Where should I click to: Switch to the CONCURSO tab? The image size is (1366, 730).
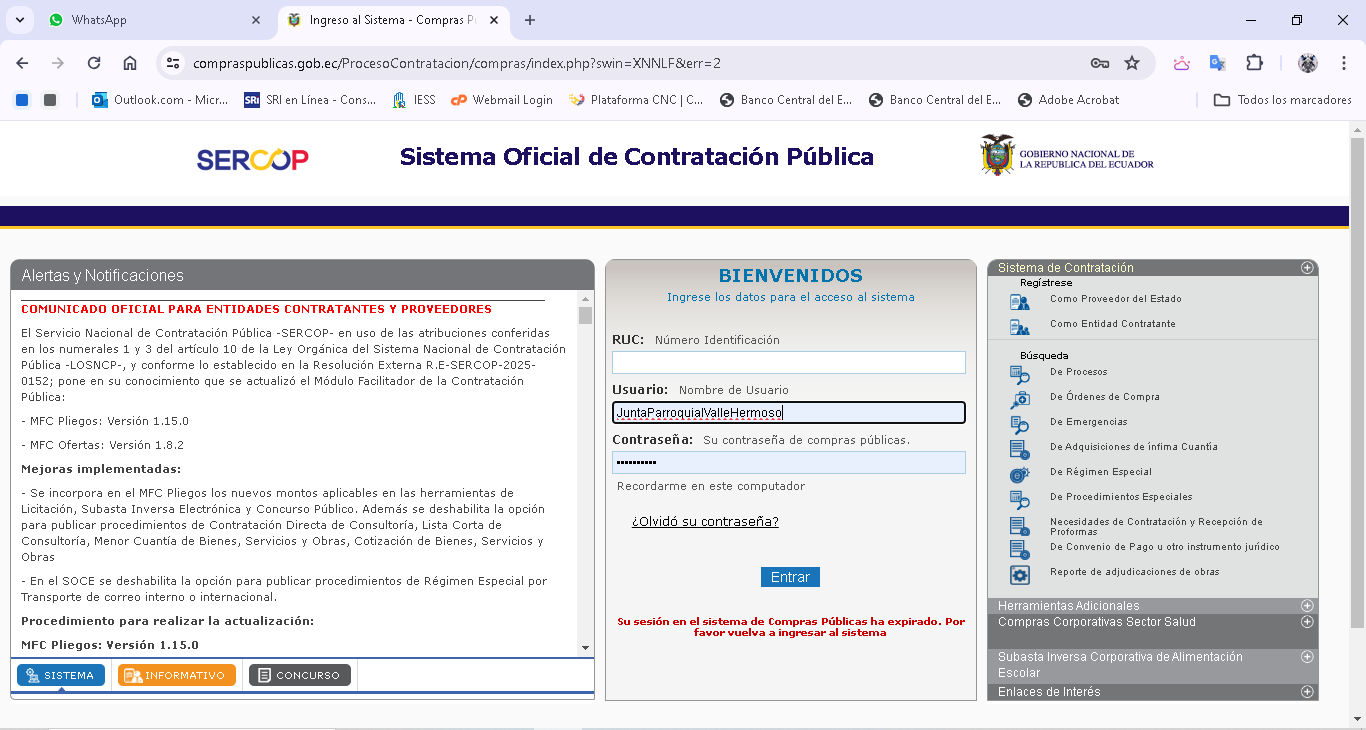coord(299,675)
